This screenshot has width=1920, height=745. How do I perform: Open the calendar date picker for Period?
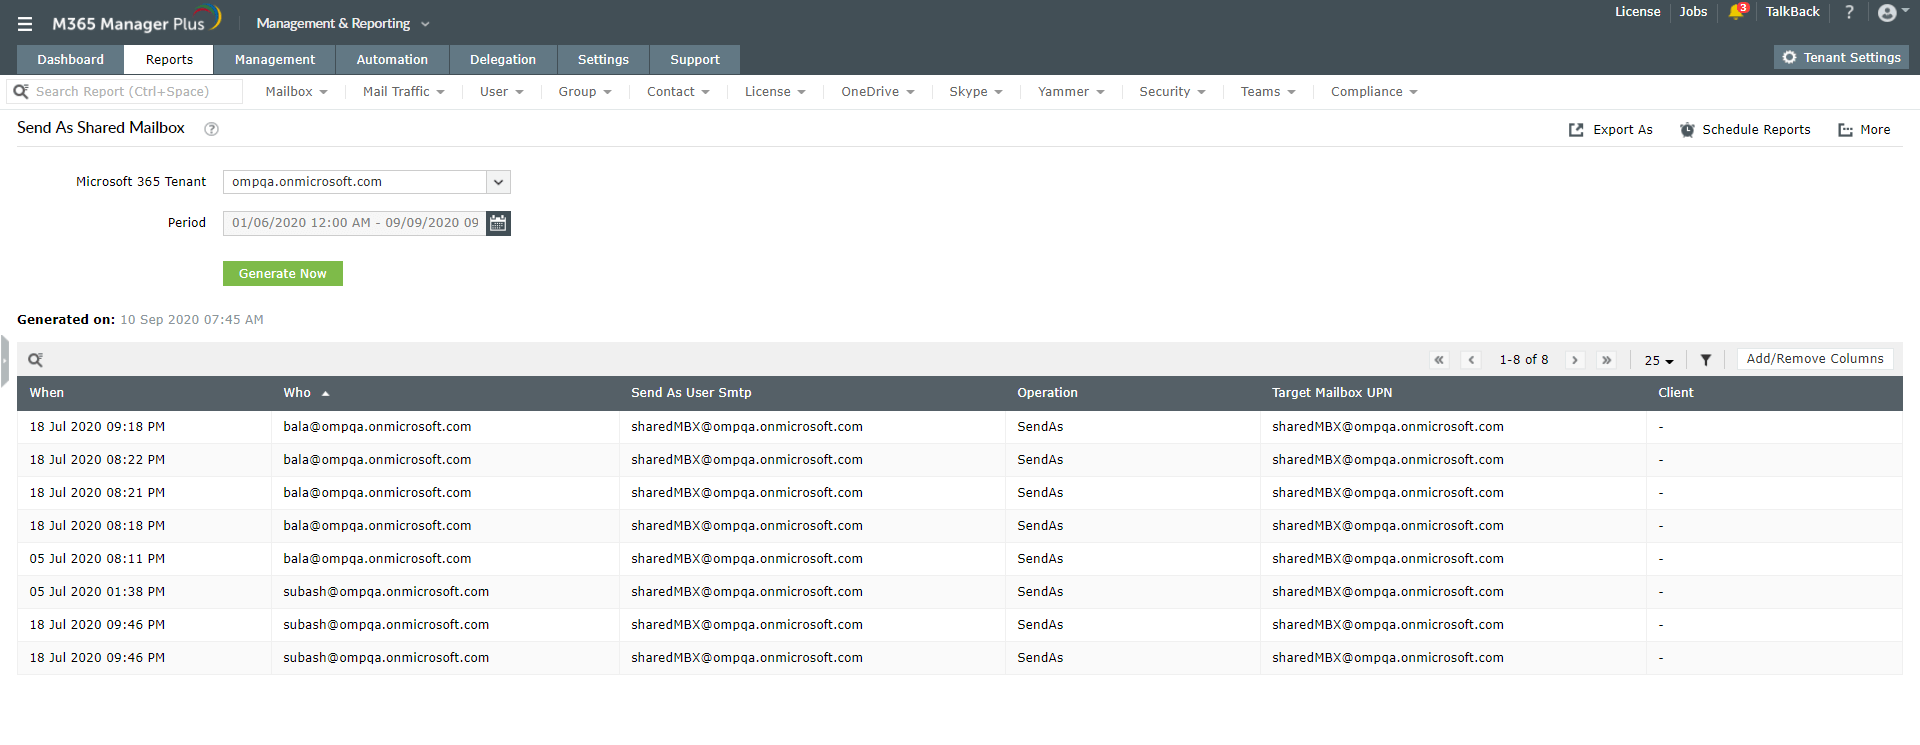pyautogui.click(x=498, y=223)
